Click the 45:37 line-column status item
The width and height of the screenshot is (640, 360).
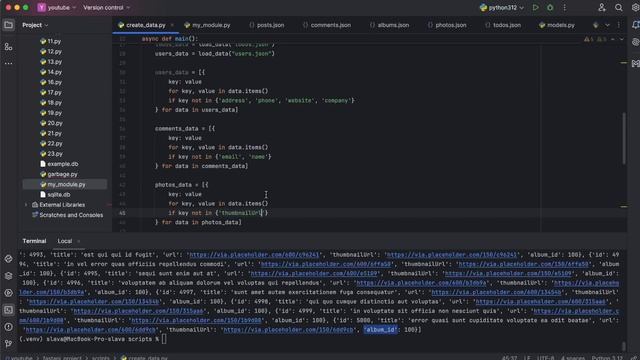(x=509, y=358)
